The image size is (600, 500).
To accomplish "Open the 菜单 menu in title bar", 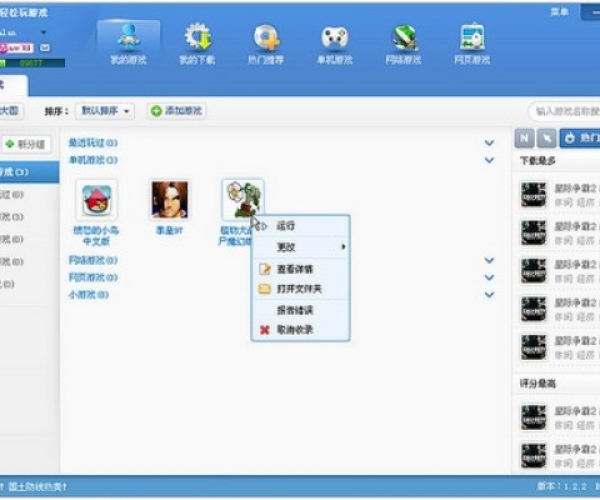I will click(559, 12).
